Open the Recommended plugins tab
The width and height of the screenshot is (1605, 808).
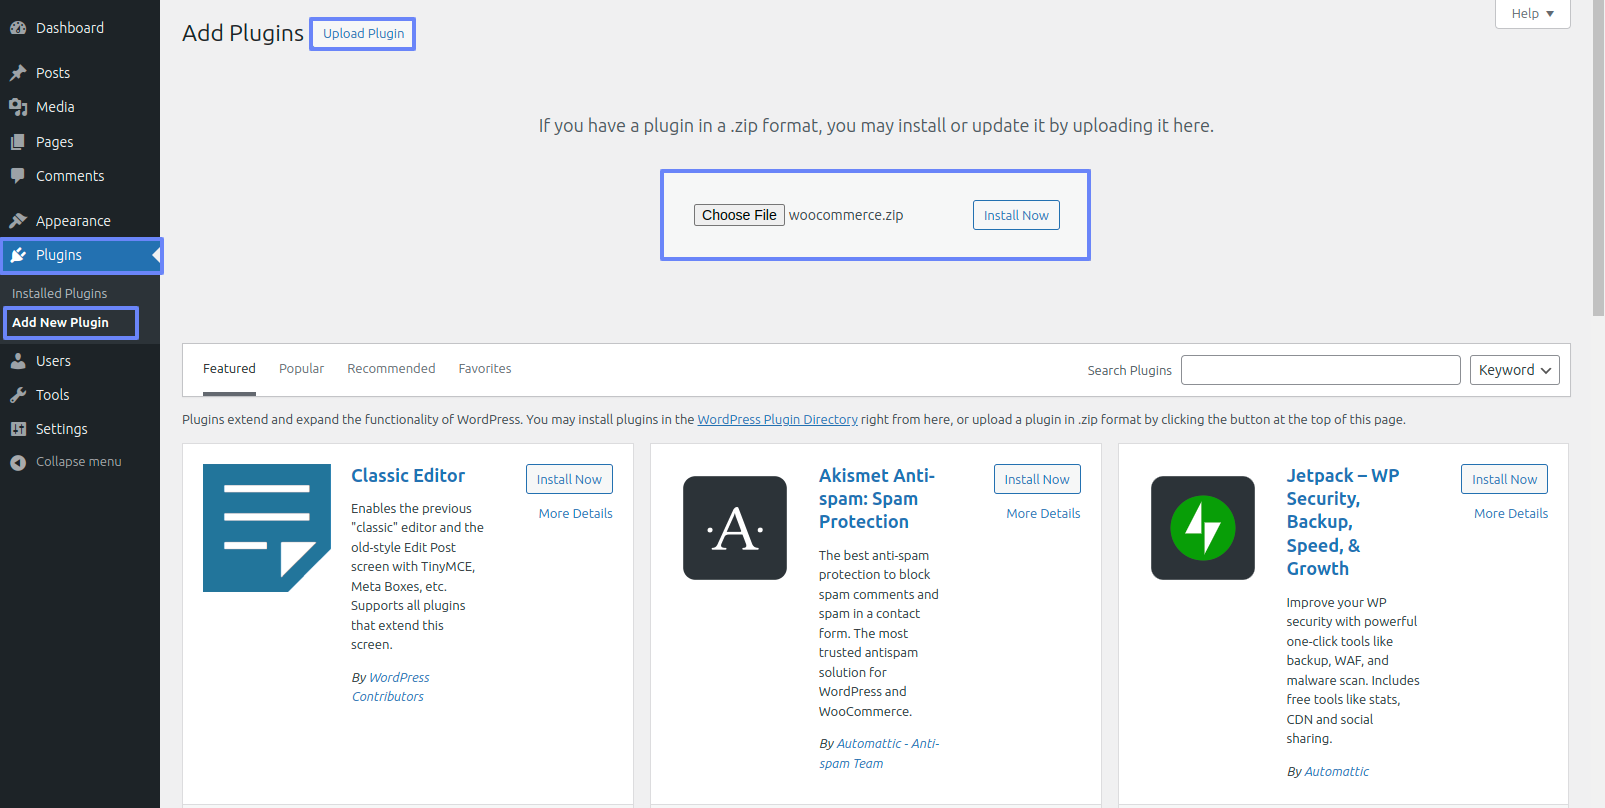click(391, 369)
